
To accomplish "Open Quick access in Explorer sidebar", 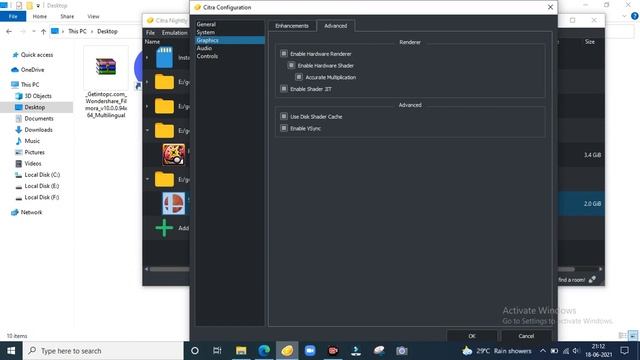I will coord(37,55).
